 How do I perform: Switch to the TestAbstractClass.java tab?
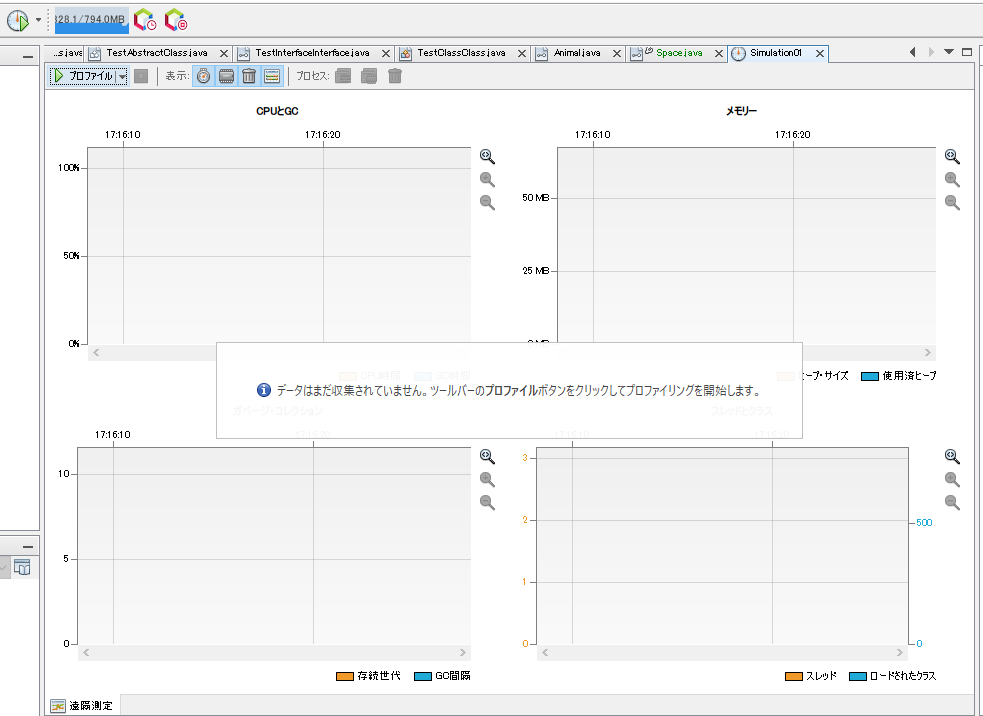click(x=157, y=53)
